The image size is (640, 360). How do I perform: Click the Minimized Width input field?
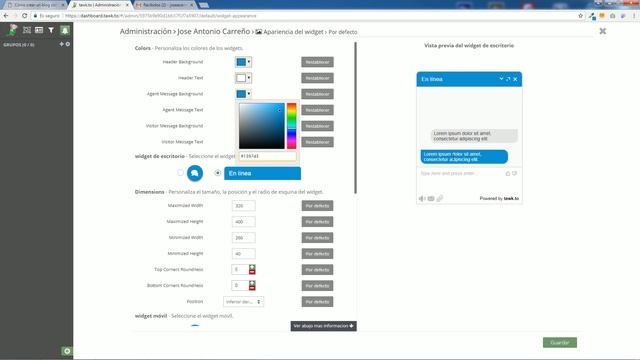point(244,238)
